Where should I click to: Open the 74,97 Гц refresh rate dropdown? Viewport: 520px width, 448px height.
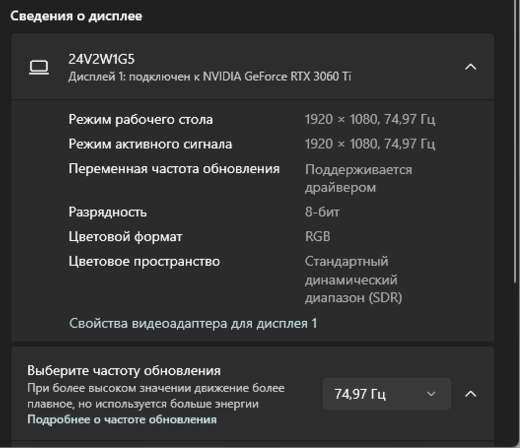(387, 394)
